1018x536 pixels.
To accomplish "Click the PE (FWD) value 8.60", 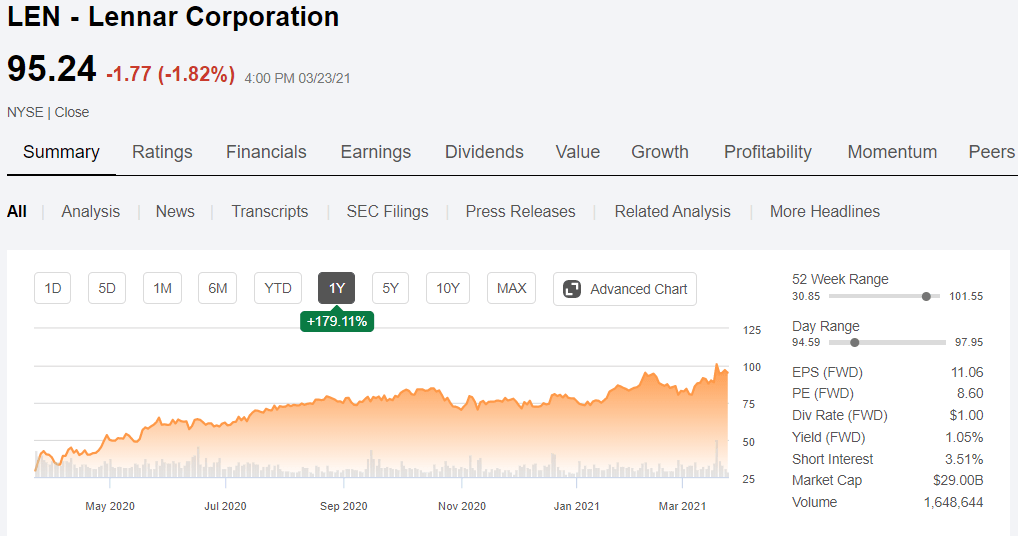I will pos(970,393).
